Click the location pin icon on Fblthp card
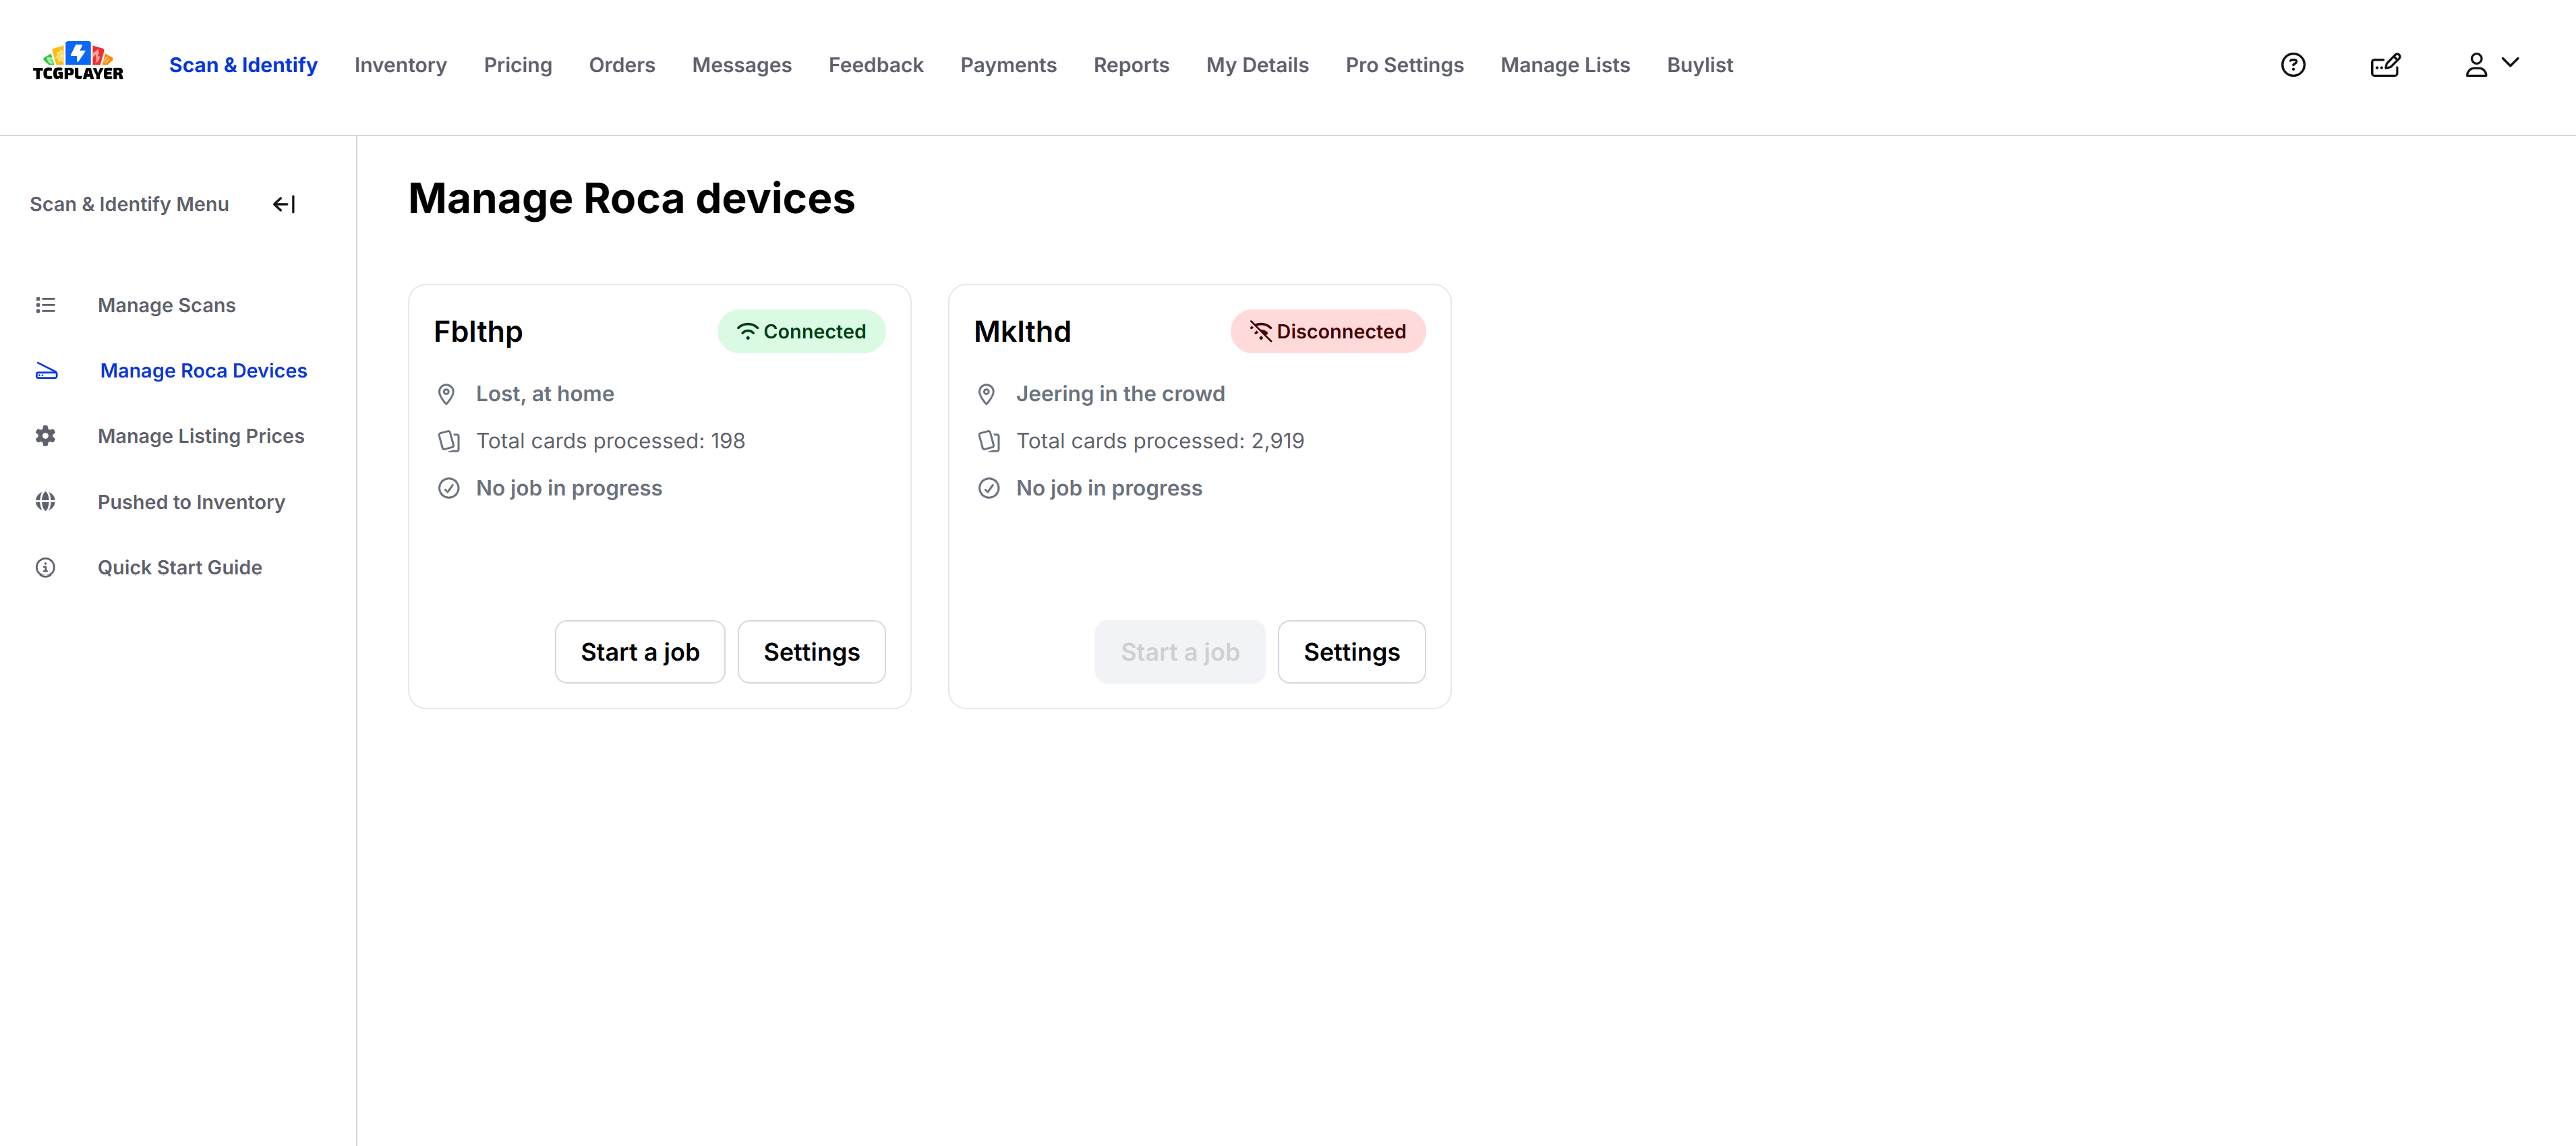Image resolution: width=2576 pixels, height=1146 pixels. [x=447, y=394]
